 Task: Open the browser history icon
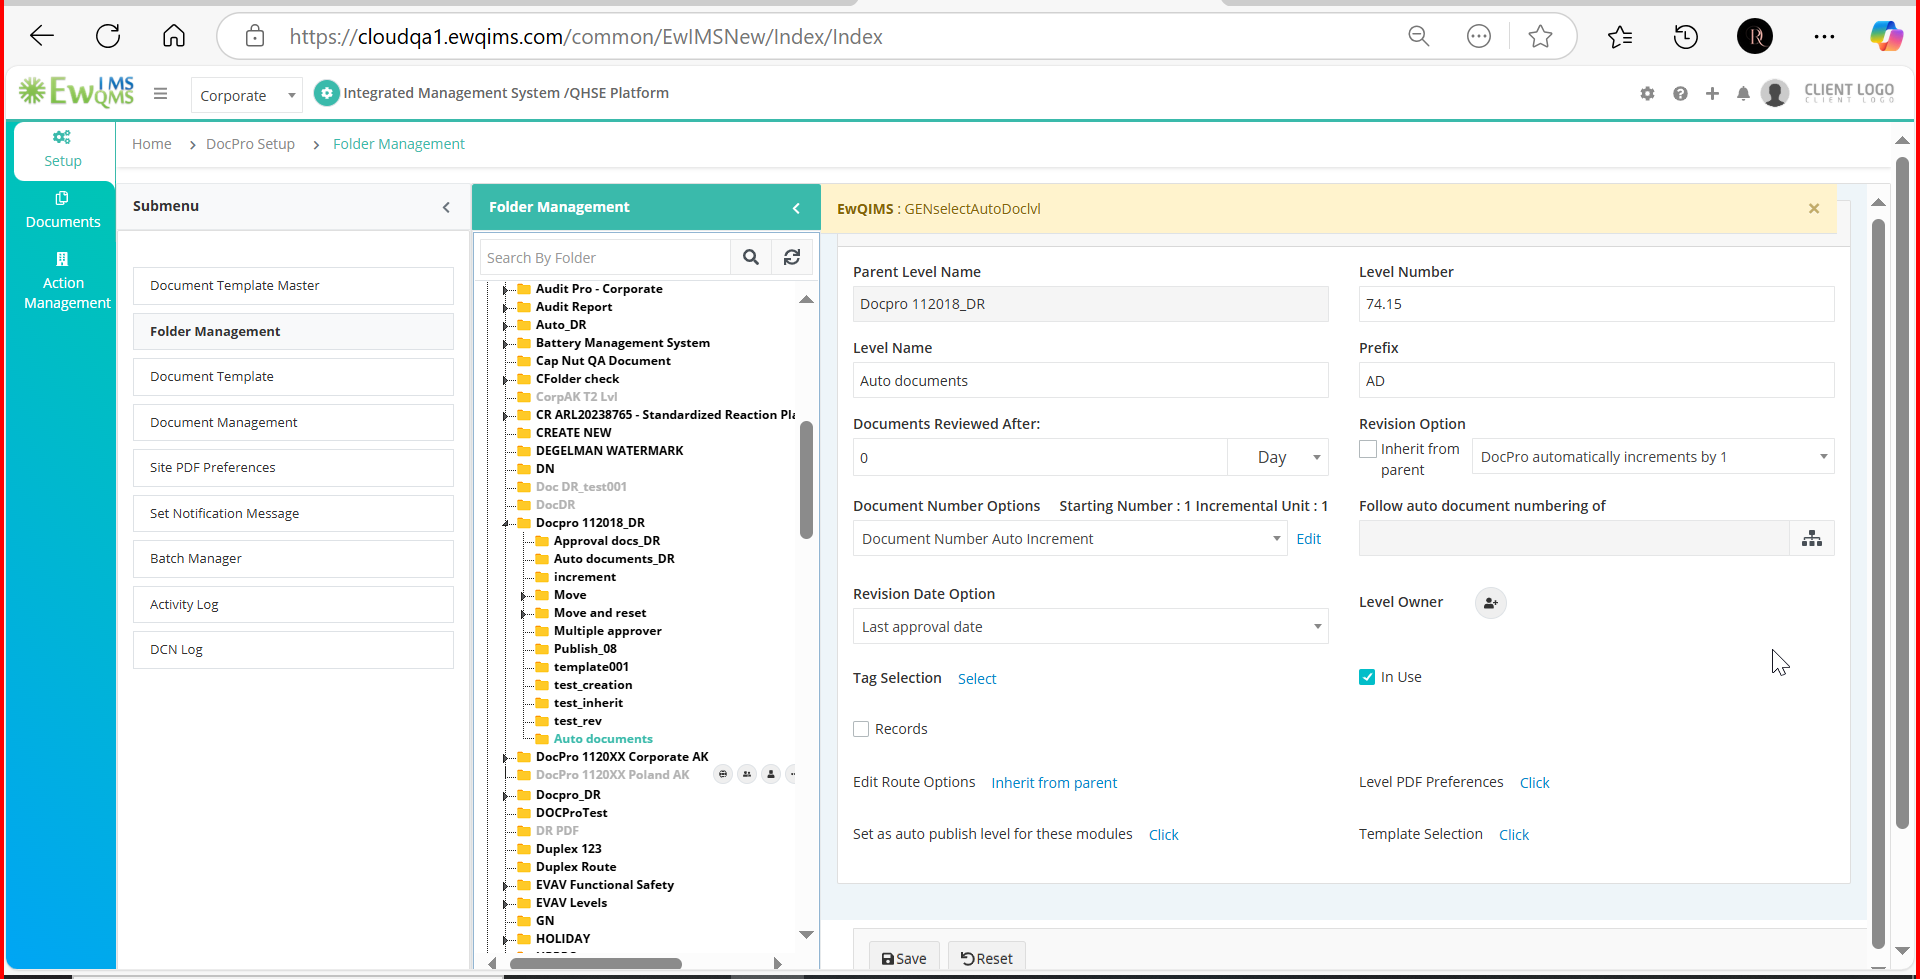click(1686, 37)
